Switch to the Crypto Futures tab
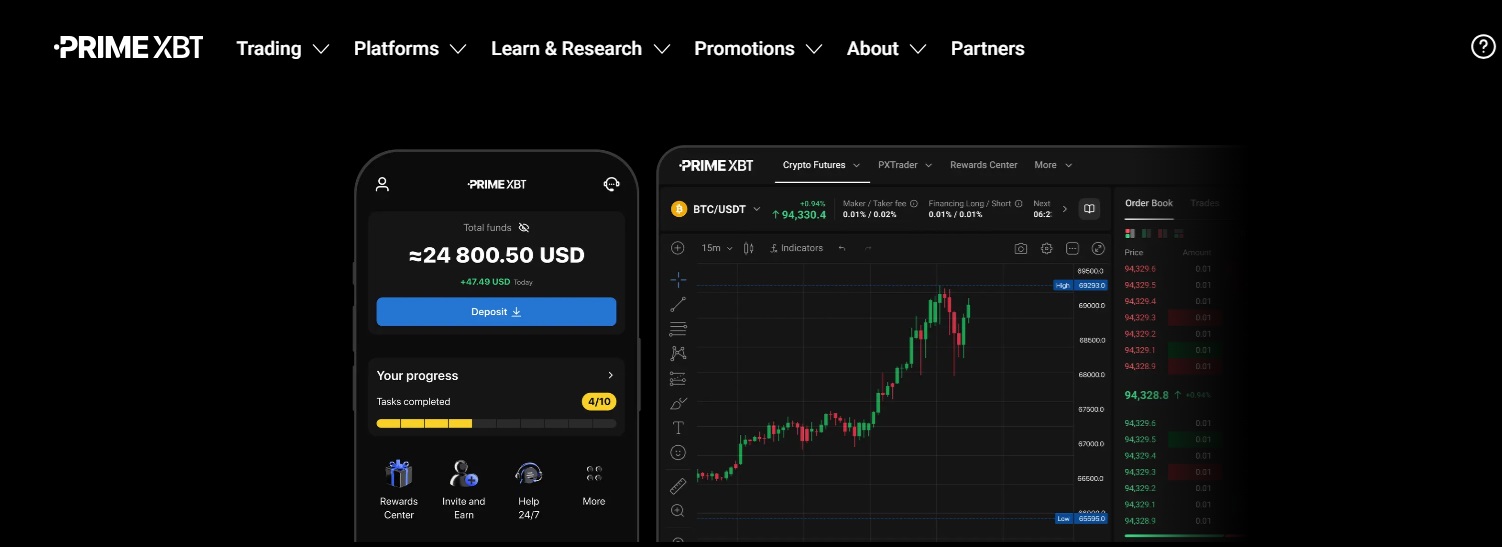1502x547 pixels. [821, 165]
